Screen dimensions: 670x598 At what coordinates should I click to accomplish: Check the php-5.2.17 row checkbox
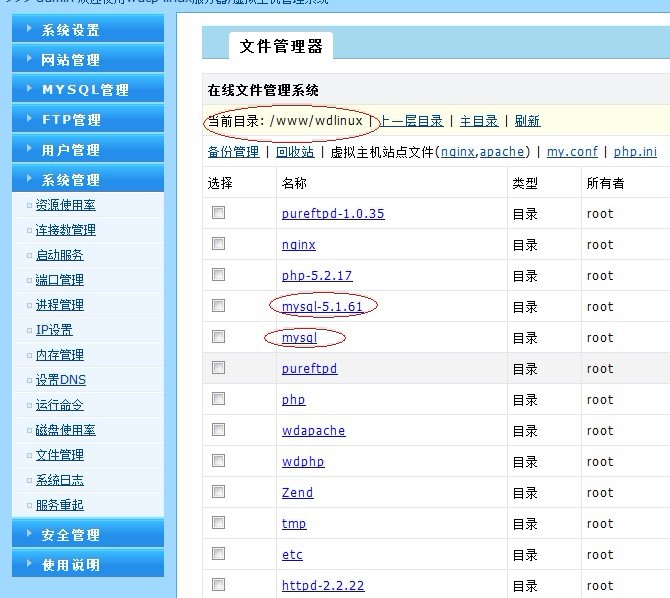(x=218, y=274)
